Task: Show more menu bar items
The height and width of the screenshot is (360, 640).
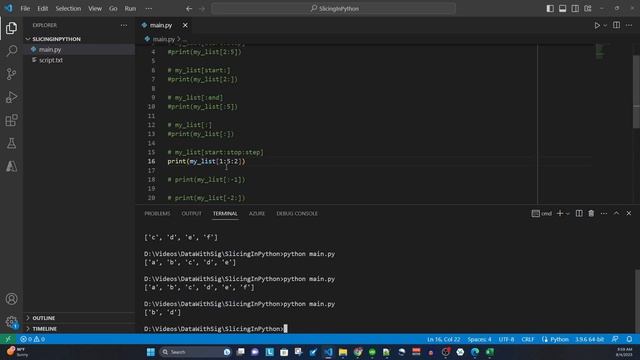Action: (x=149, y=9)
